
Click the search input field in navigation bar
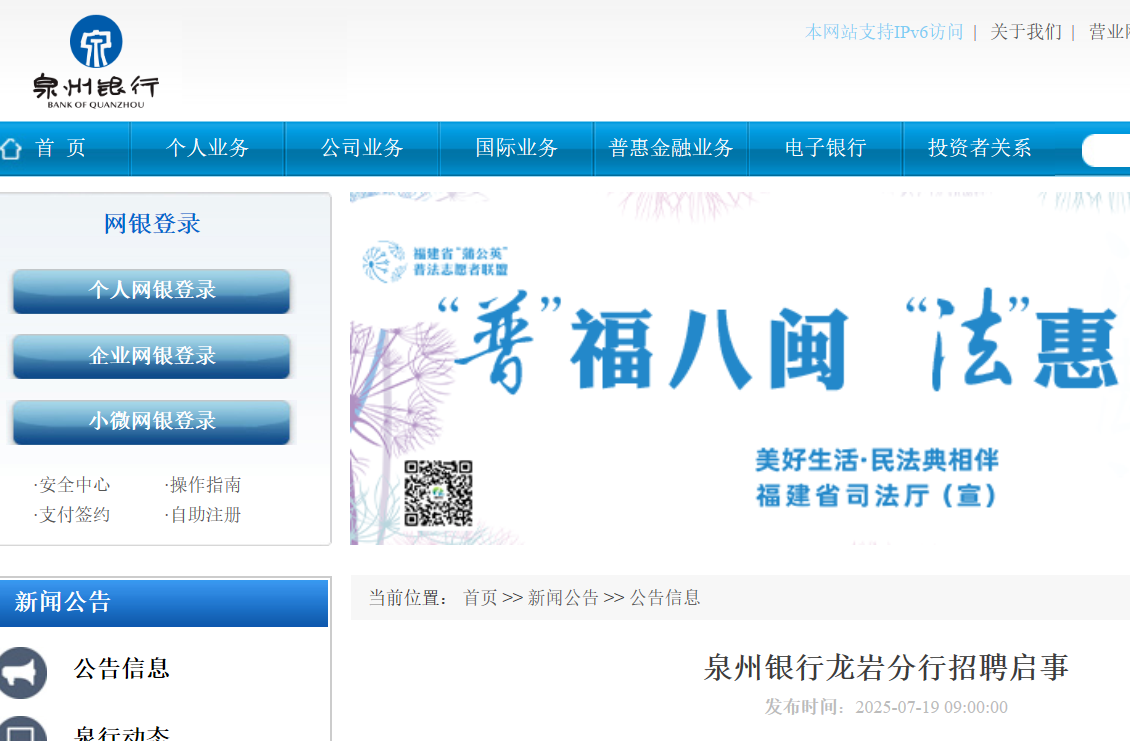click(x=1105, y=151)
